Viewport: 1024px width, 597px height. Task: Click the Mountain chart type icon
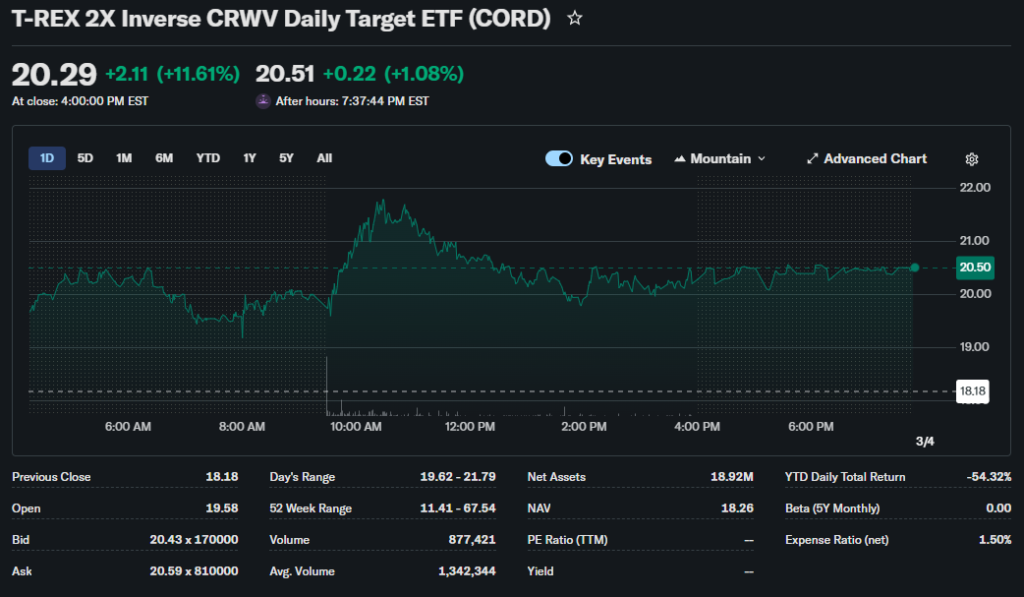pyautogui.click(x=680, y=159)
